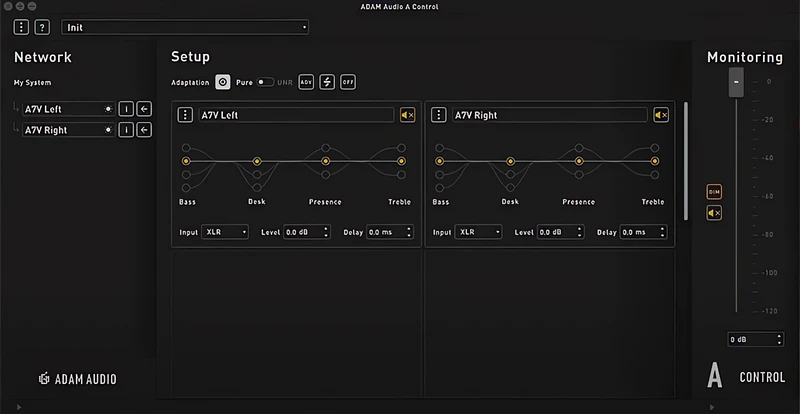
Task: Open the three-dot main menu beside the help button
Action: 21,27
